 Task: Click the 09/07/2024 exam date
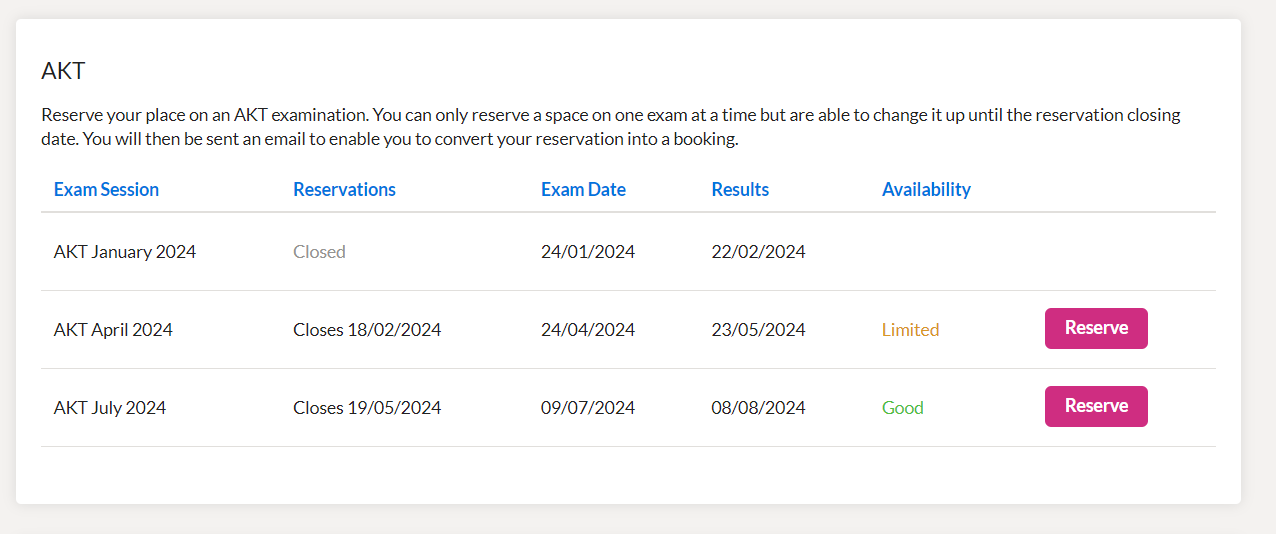[588, 408]
